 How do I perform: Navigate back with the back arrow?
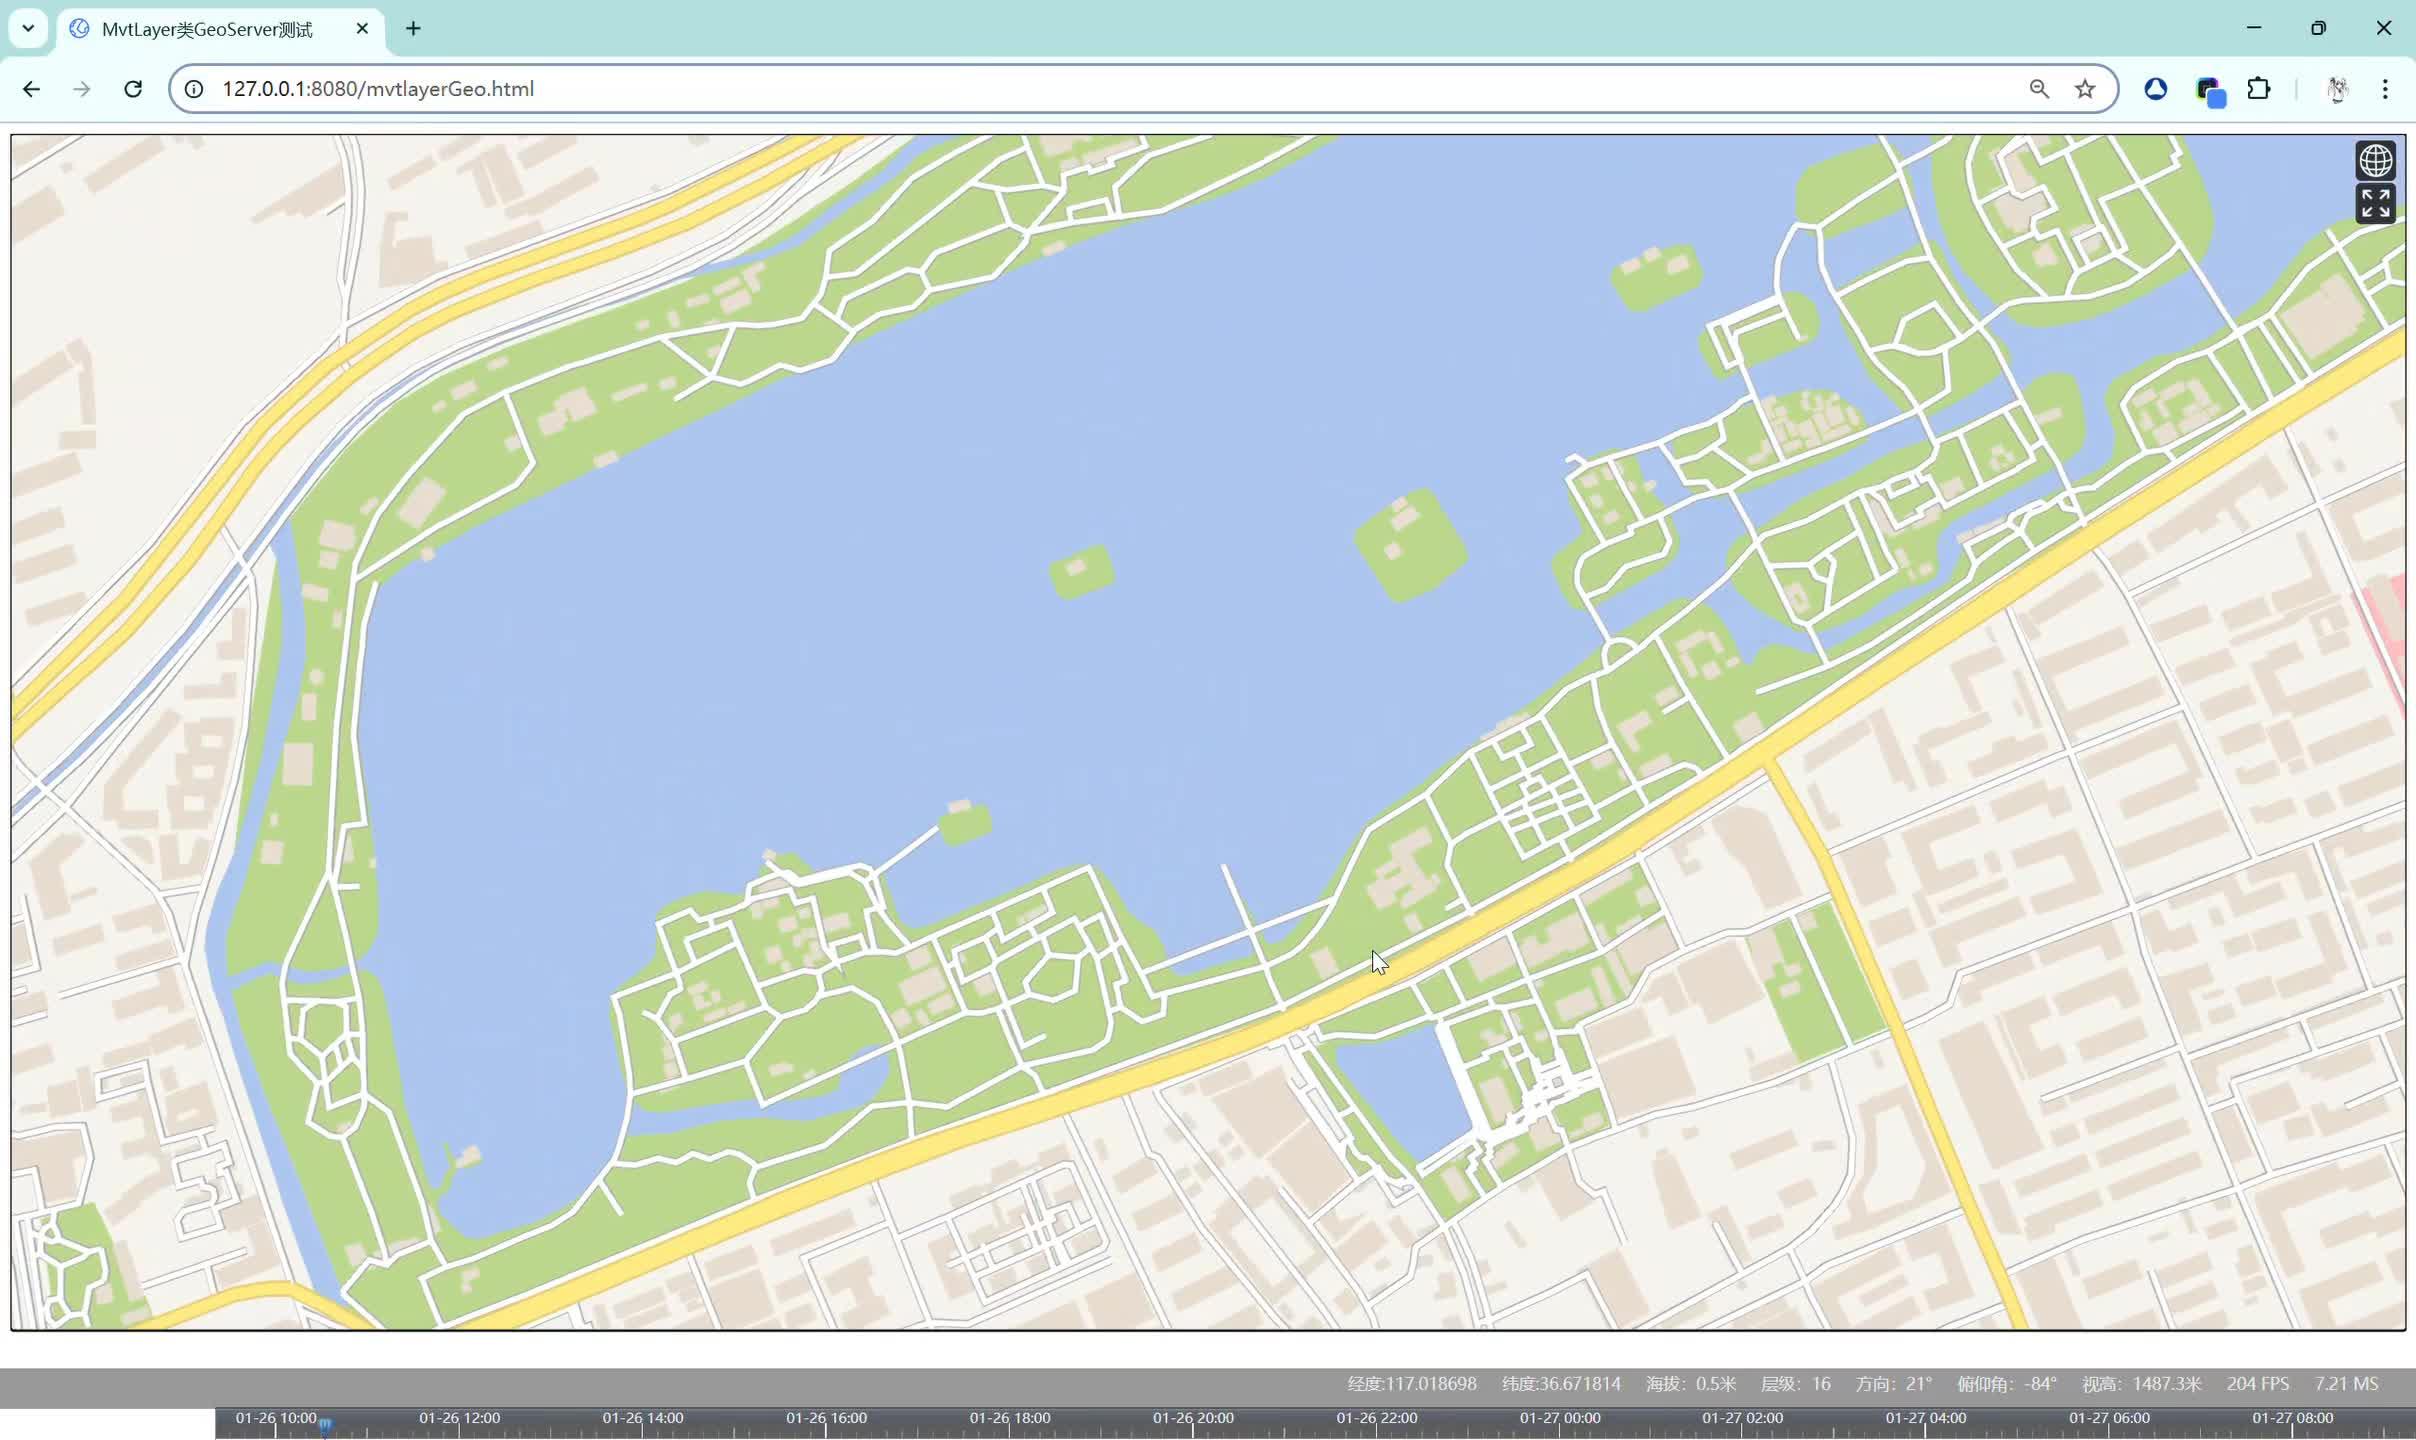point(32,89)
